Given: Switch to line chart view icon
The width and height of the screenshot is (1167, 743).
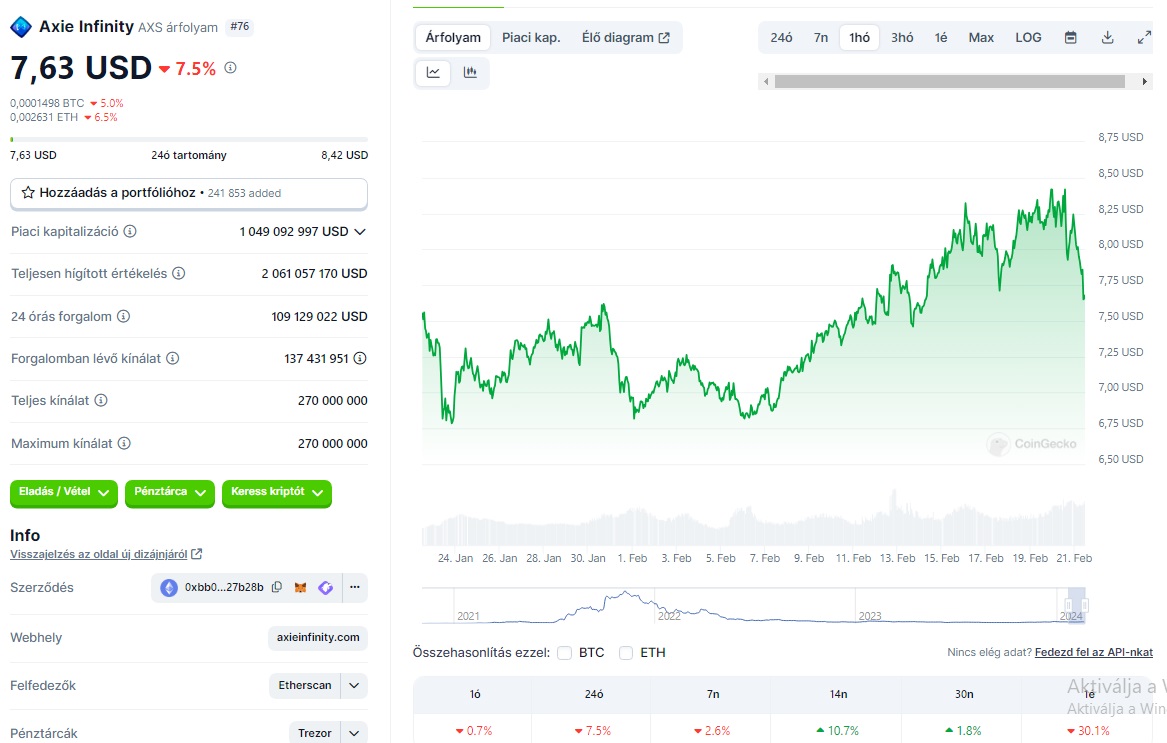Looking at the screenshot, I should [433, 72].
